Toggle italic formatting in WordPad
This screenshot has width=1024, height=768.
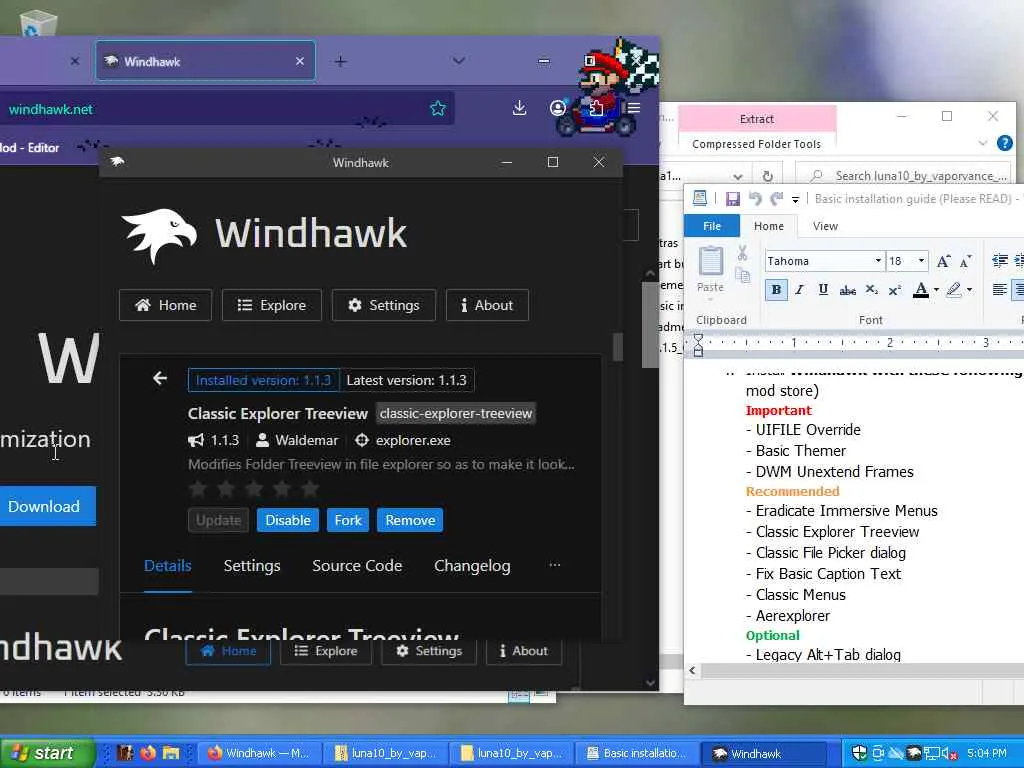799,290
